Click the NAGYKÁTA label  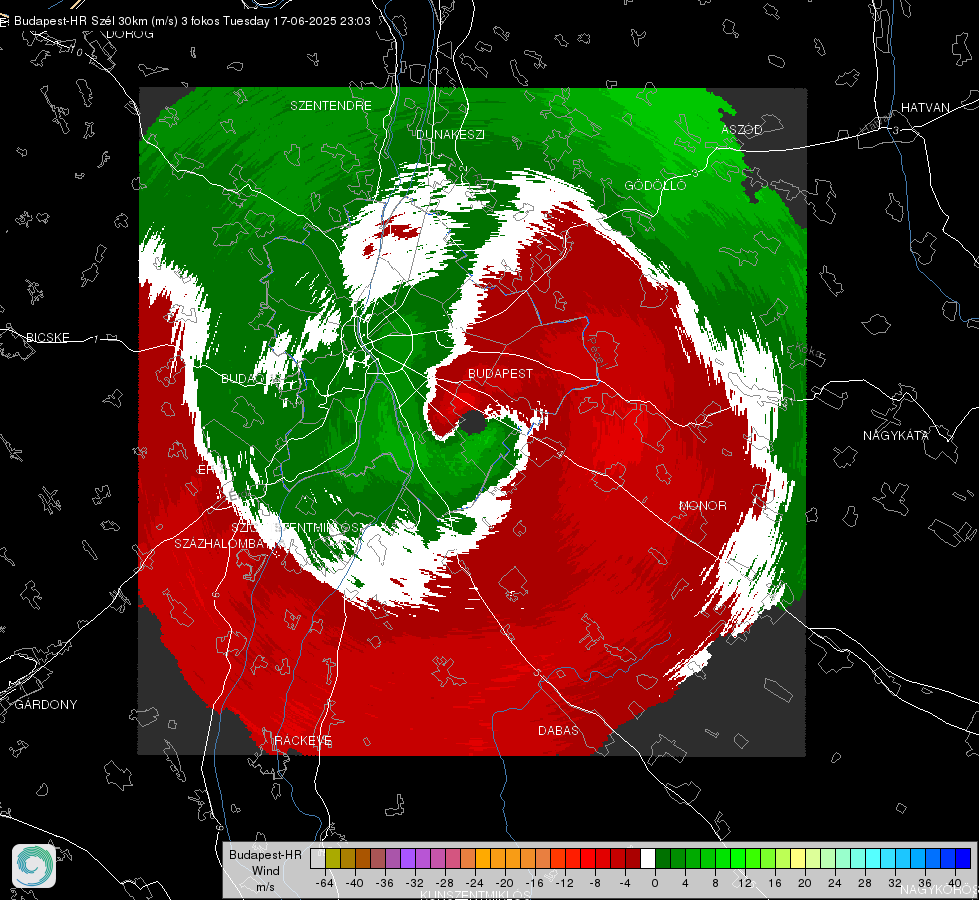tap(896, 436)
